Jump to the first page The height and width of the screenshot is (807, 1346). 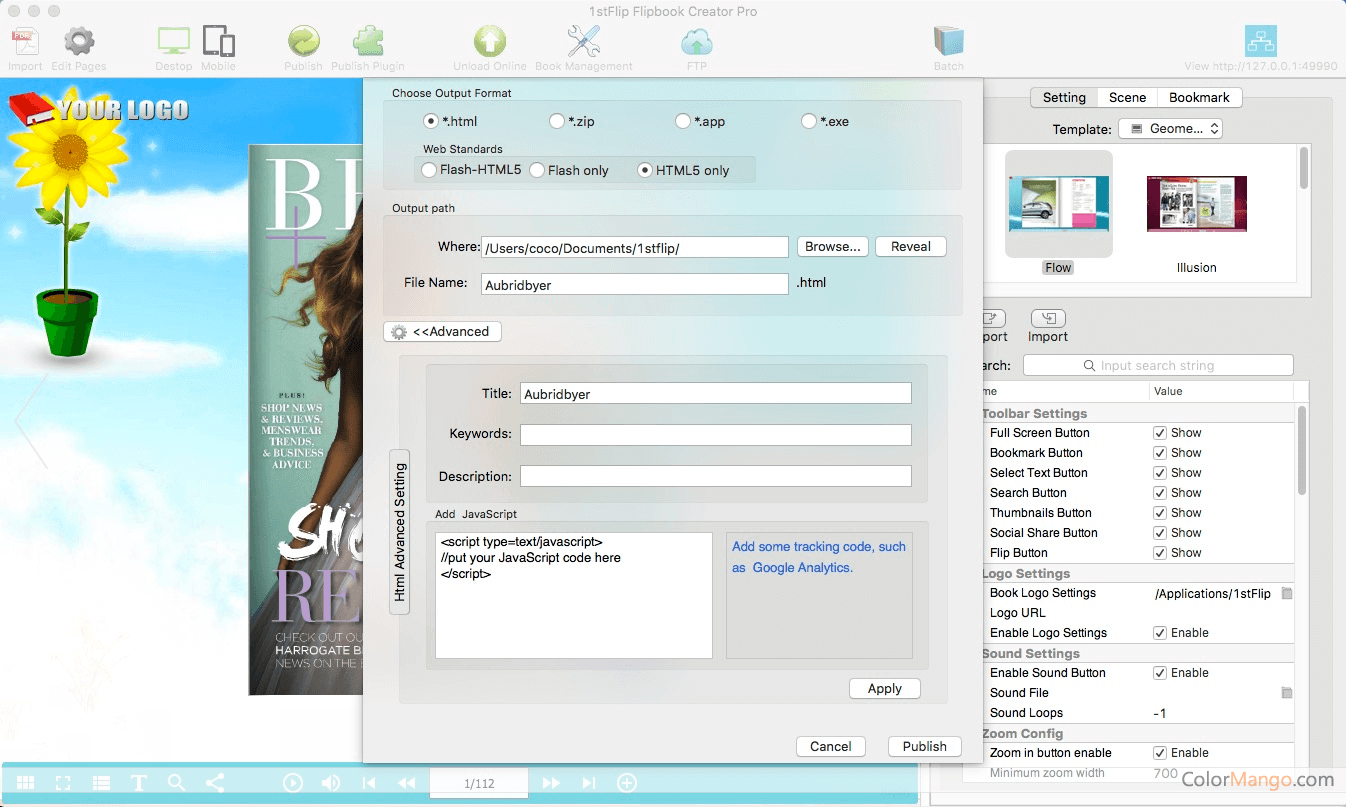[369, 783]
